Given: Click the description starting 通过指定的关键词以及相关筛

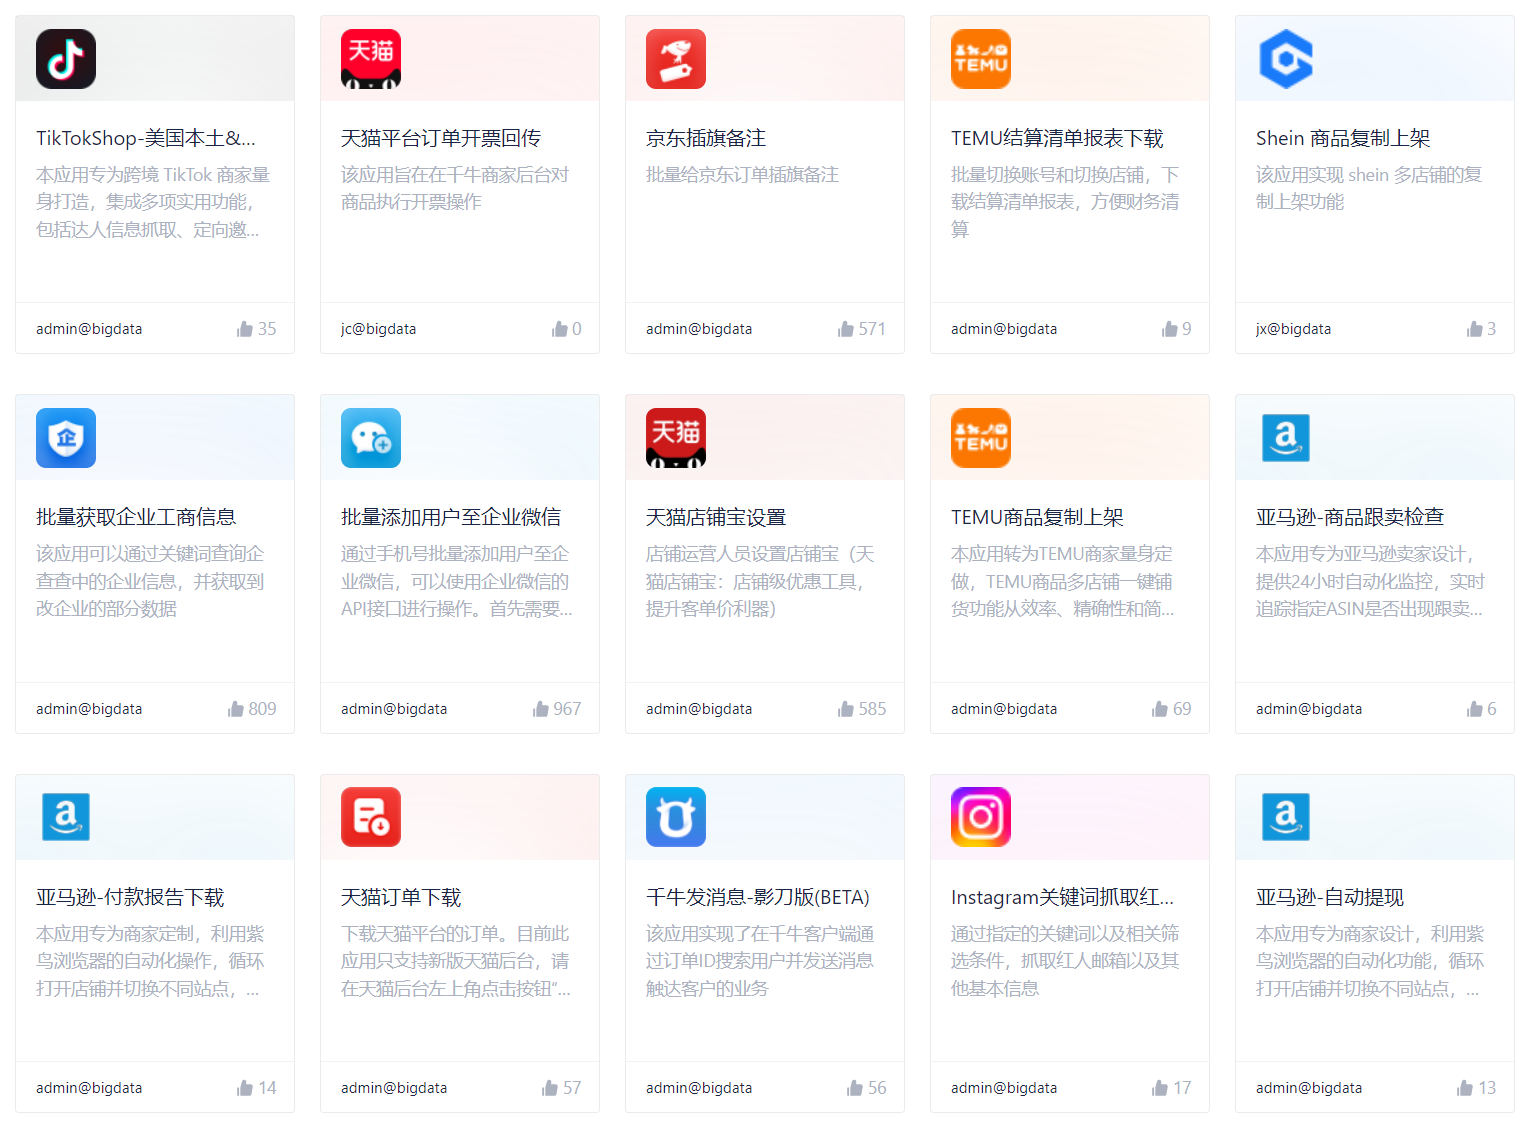Looking at the screenshot, I should pos(1065,961).
